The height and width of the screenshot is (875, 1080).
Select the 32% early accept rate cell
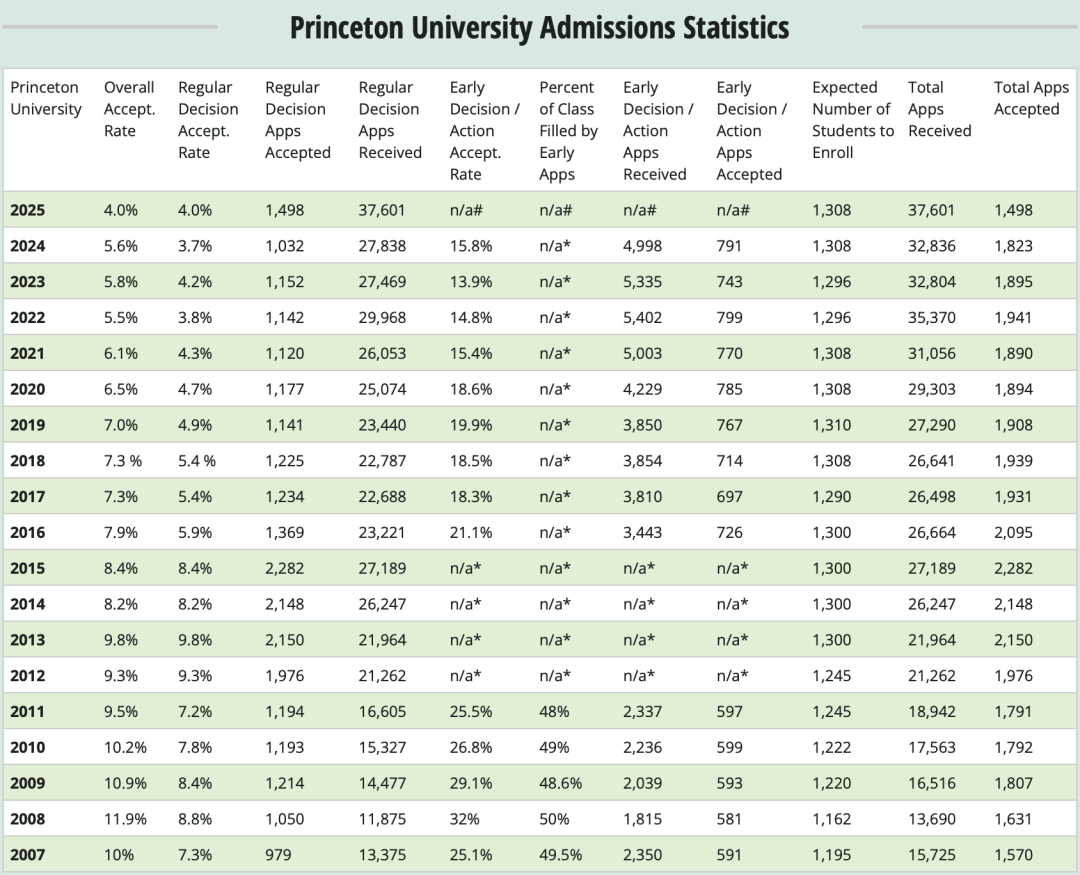click(x=464, y=819)
